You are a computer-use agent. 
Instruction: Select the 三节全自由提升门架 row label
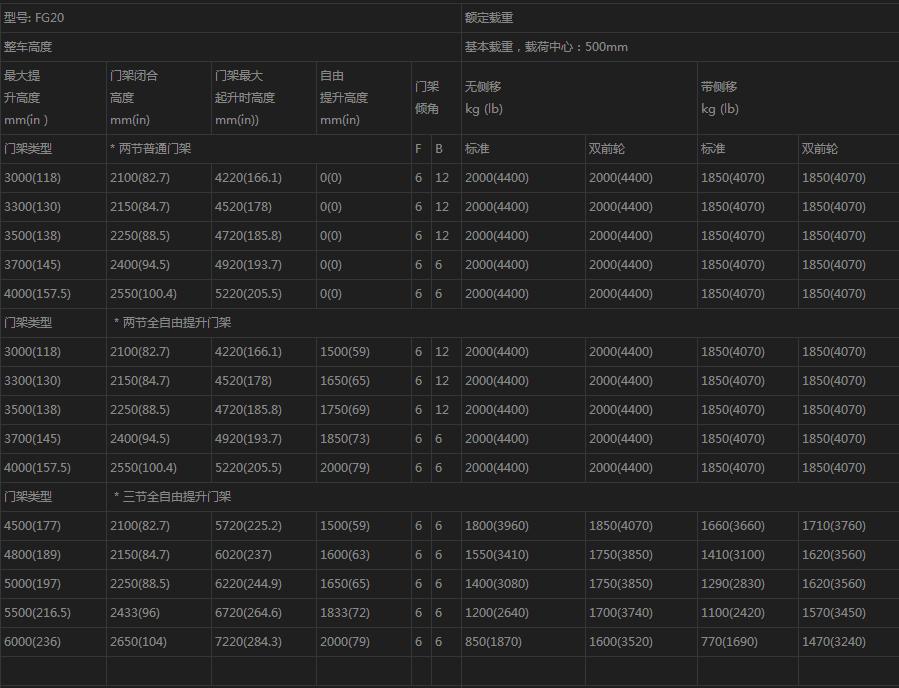click(176, 497)
